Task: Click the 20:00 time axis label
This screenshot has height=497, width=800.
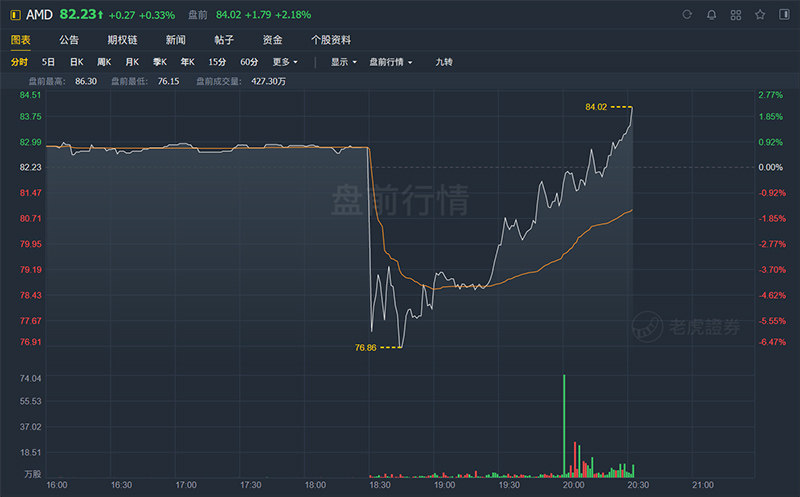Action: coord(573,485)
